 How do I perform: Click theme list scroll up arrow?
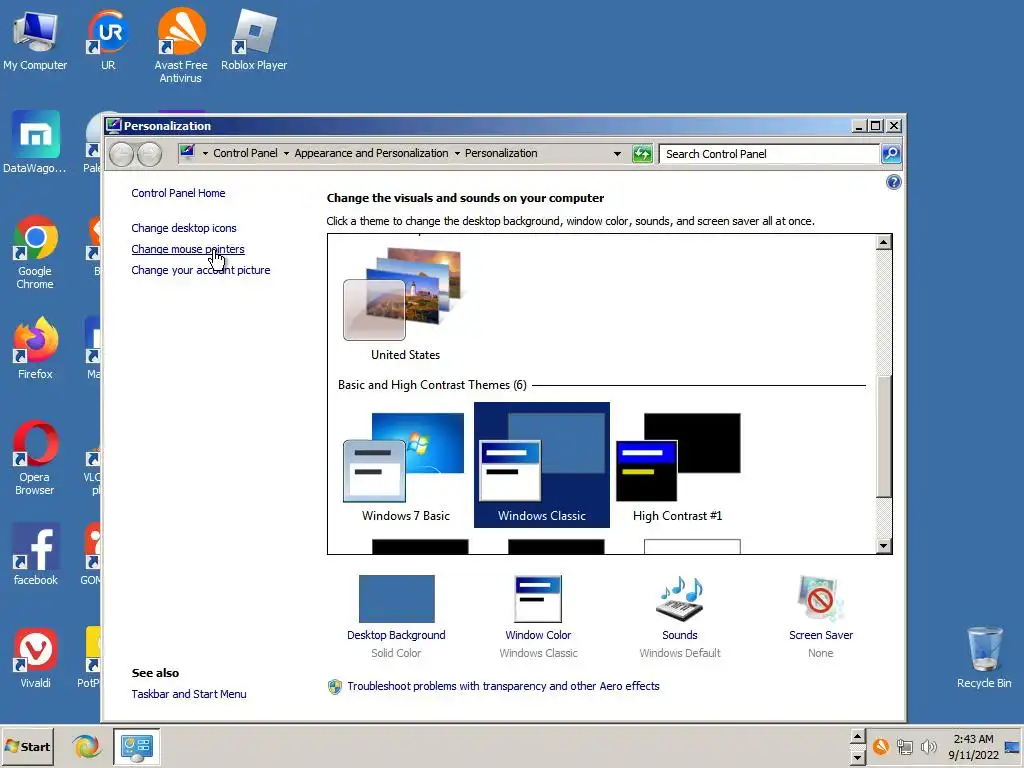[884, 242]
